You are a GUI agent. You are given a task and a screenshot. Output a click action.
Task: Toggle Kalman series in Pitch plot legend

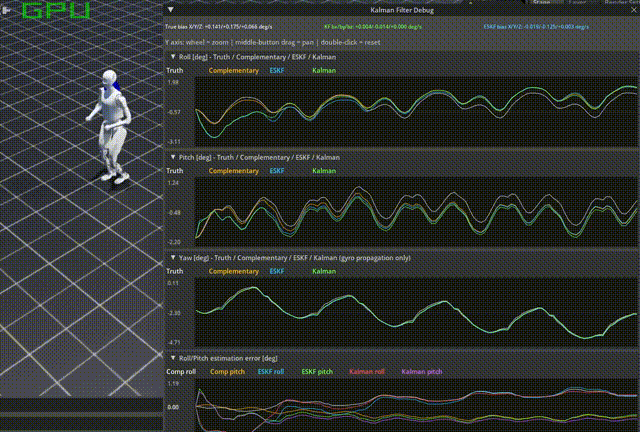[x=324, y=171]
